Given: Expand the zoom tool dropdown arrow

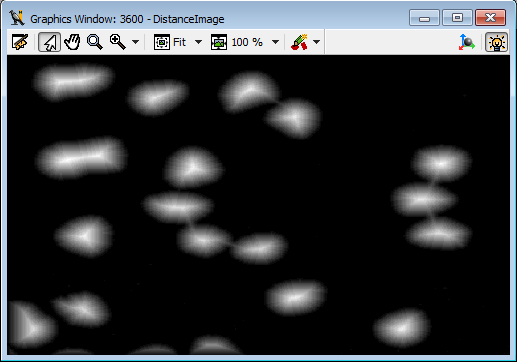Looking at the screenshot, I should pos(135,42).
